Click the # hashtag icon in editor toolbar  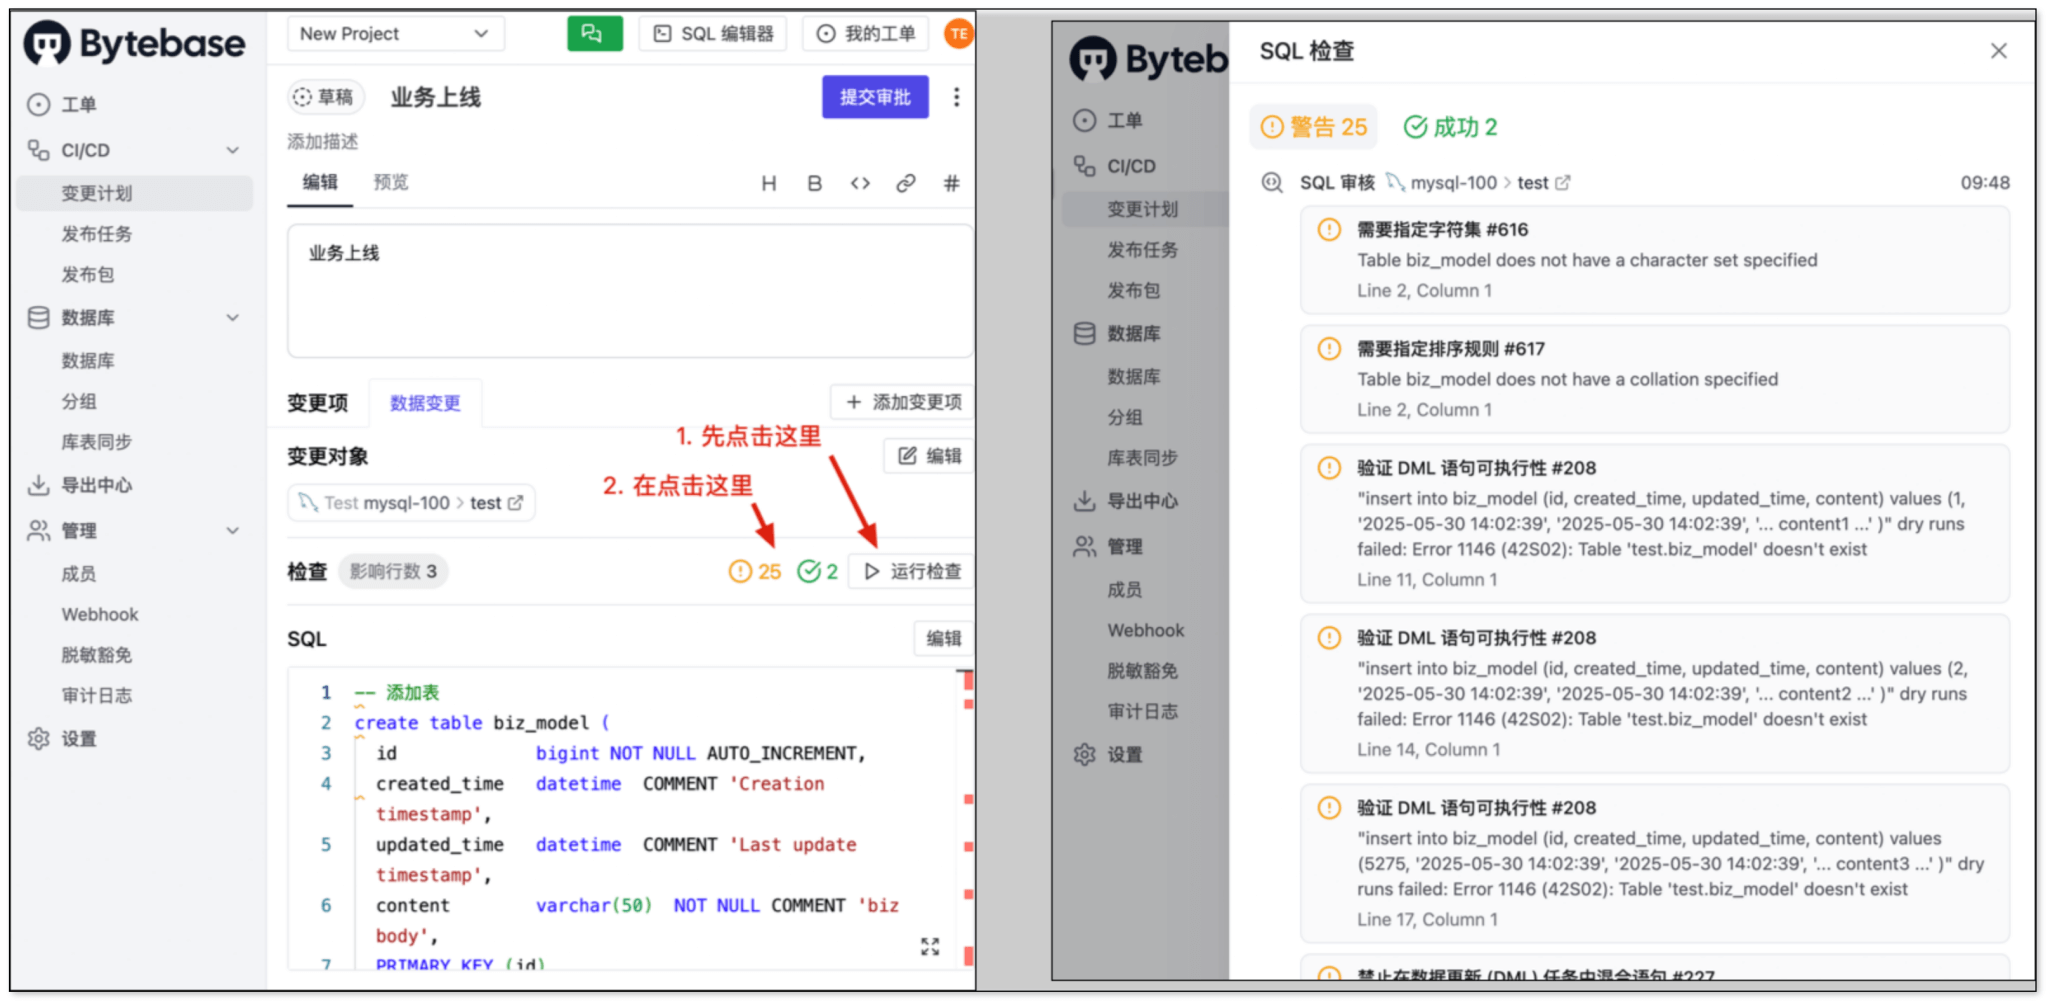coord(951,183)
